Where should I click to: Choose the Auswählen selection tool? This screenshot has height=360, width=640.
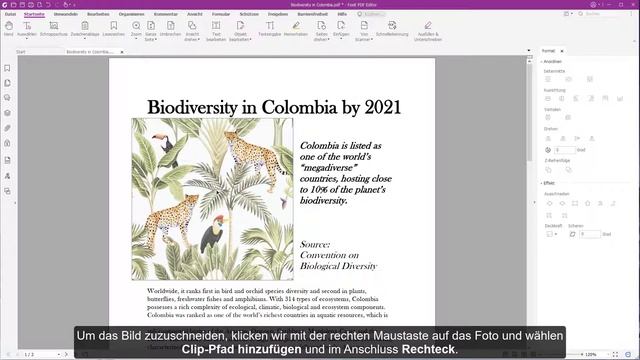pos(27,29)
